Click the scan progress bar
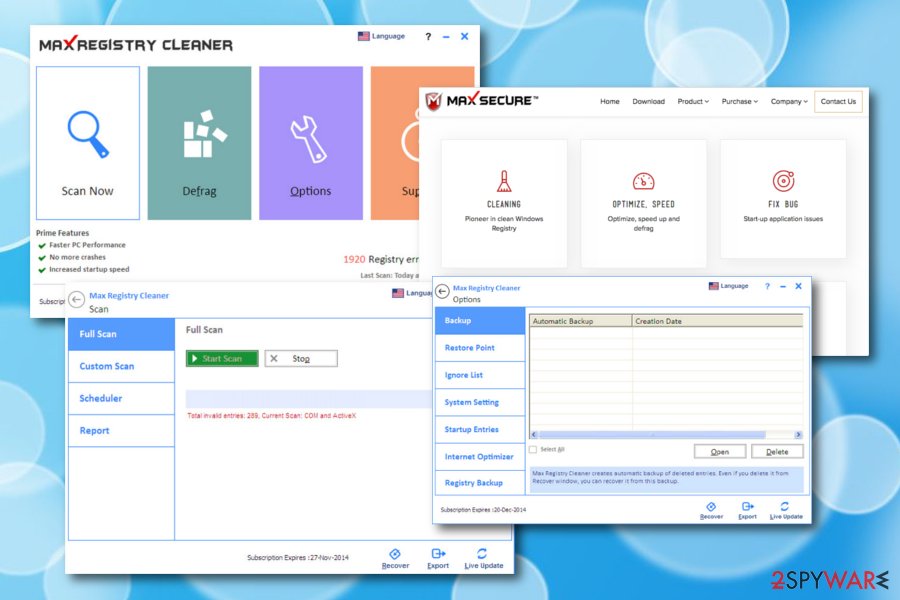This screenshot has height=600, width=900. tap(309, 399)
